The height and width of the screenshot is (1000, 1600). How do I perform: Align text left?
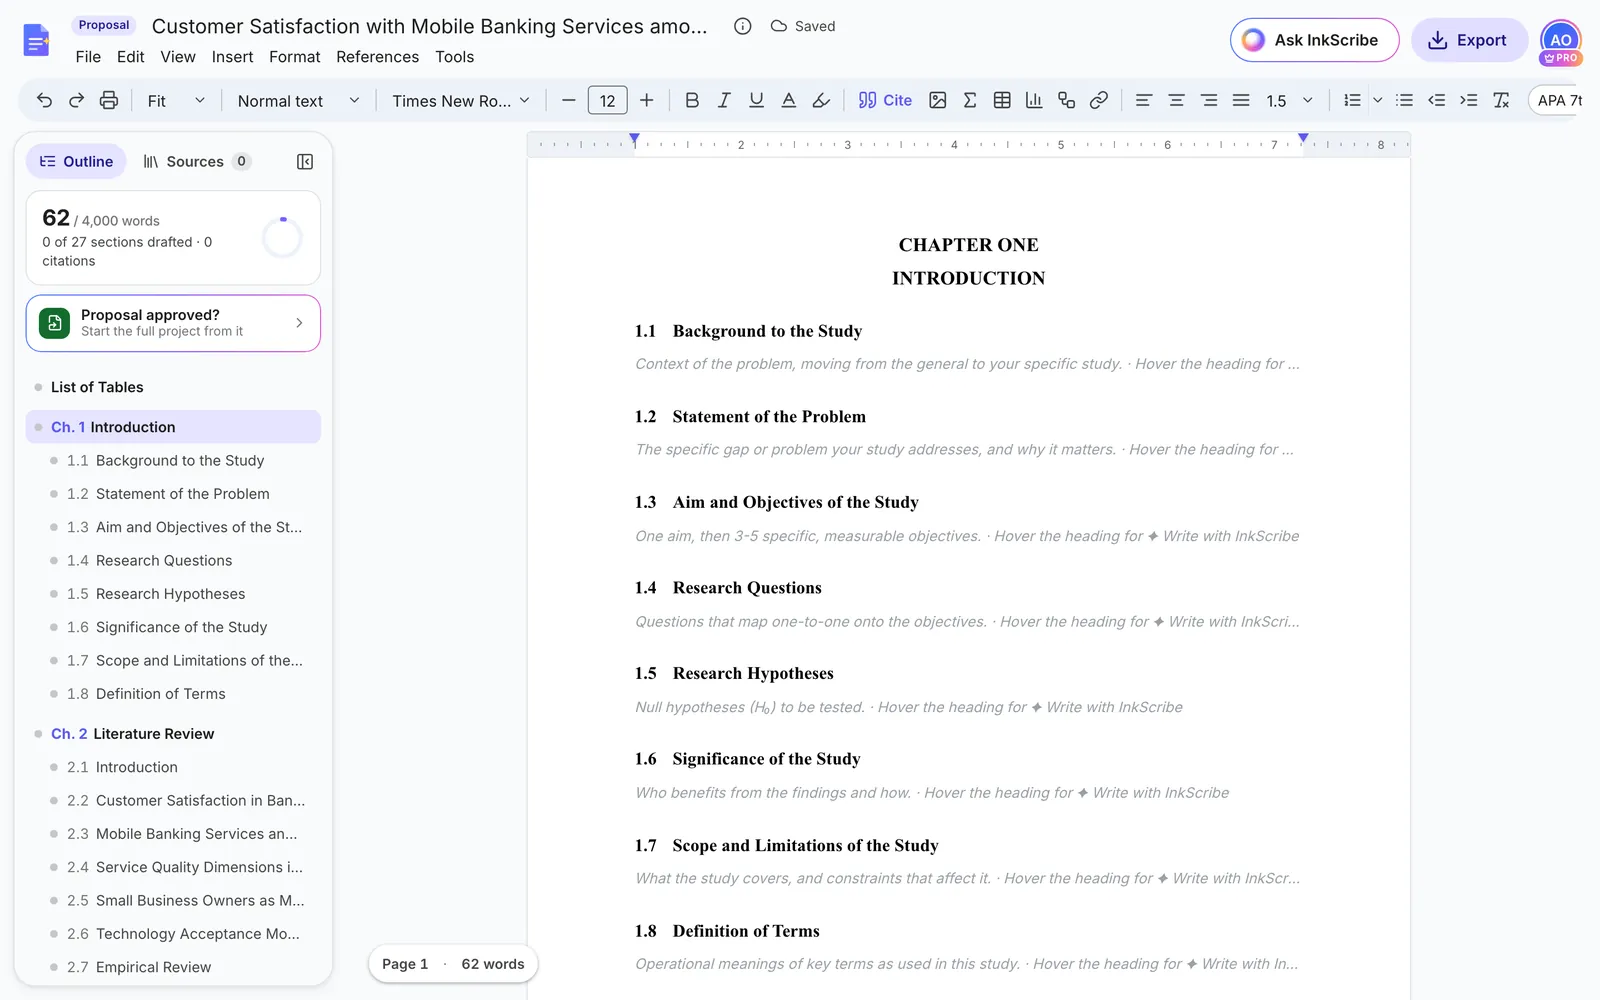(1143, 100)
